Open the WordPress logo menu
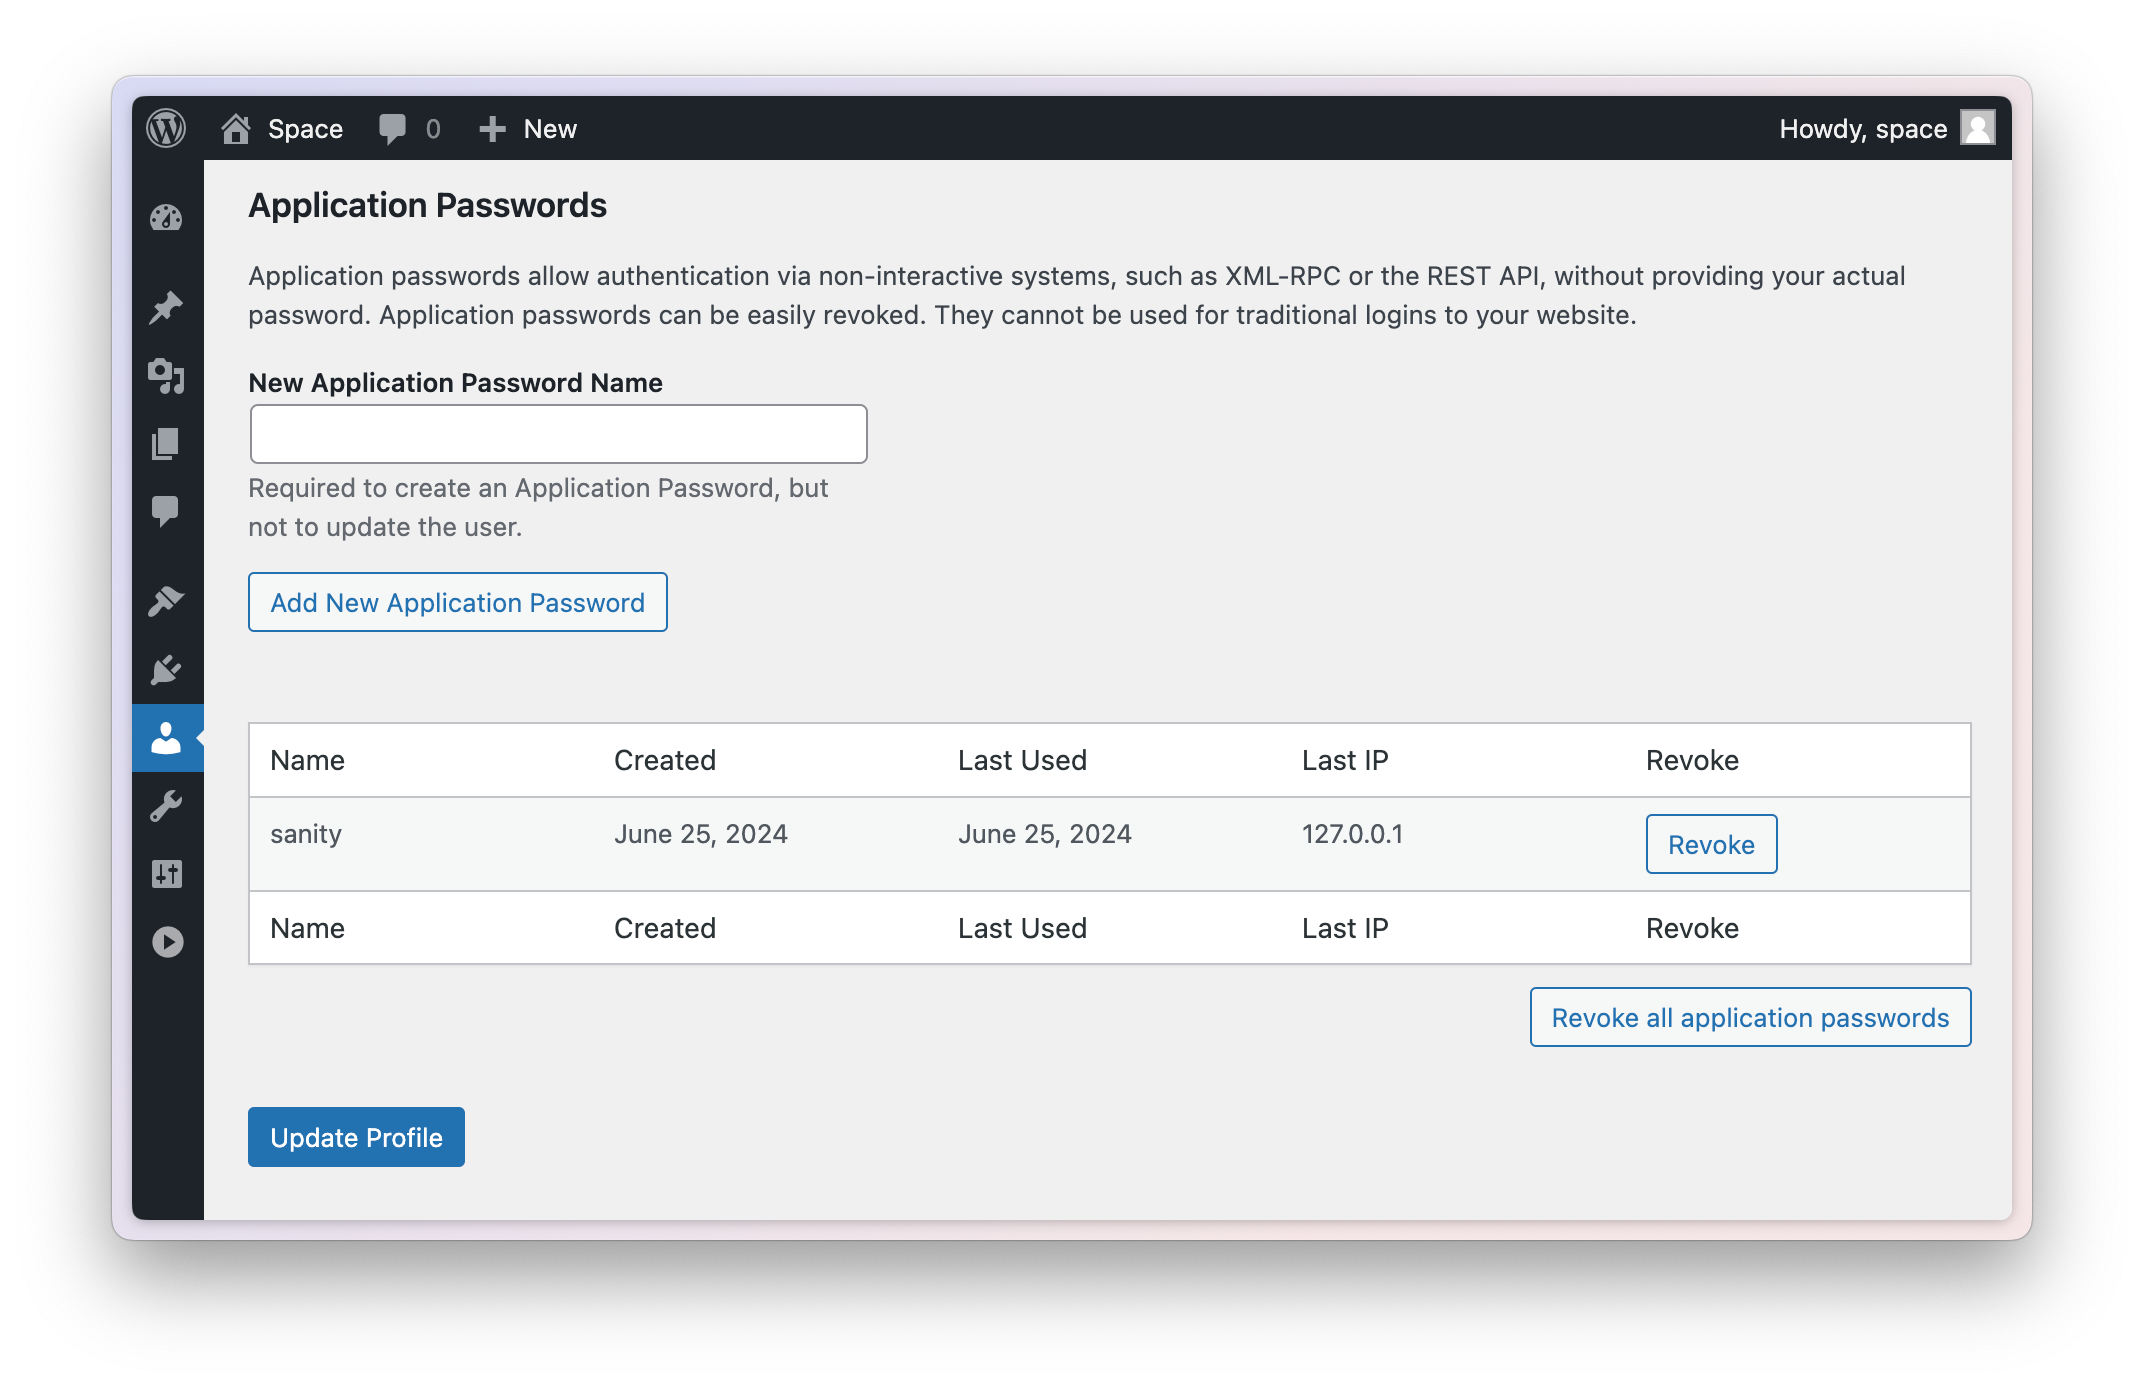 point(166,129)
